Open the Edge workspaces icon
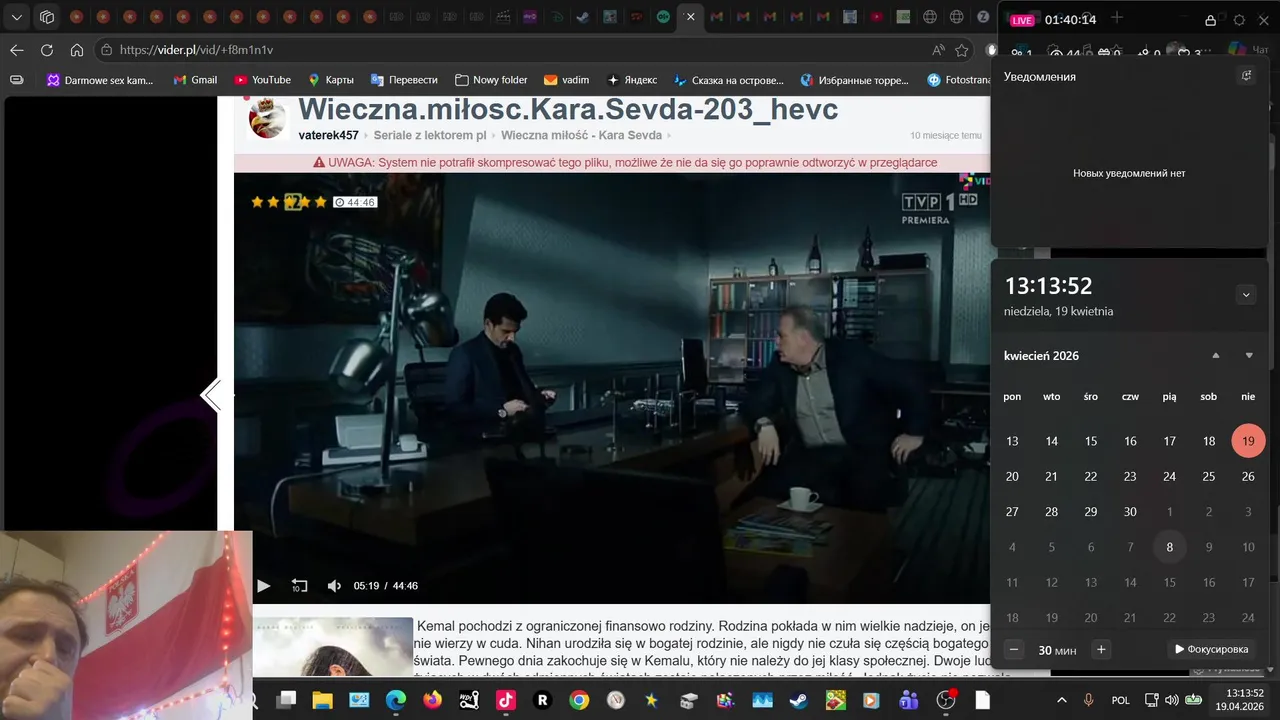1280x720 pixels. [47, 17]
